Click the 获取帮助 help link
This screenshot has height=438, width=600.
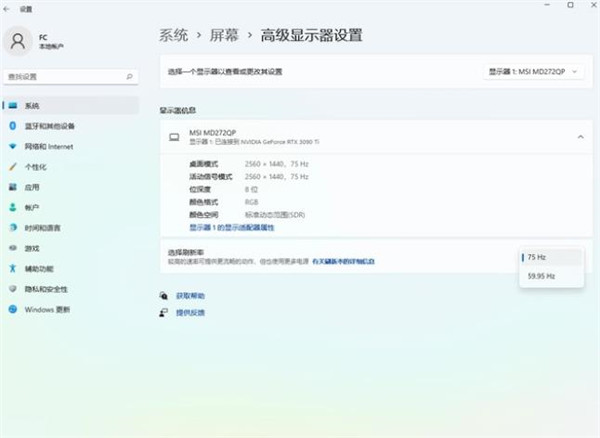190,296
